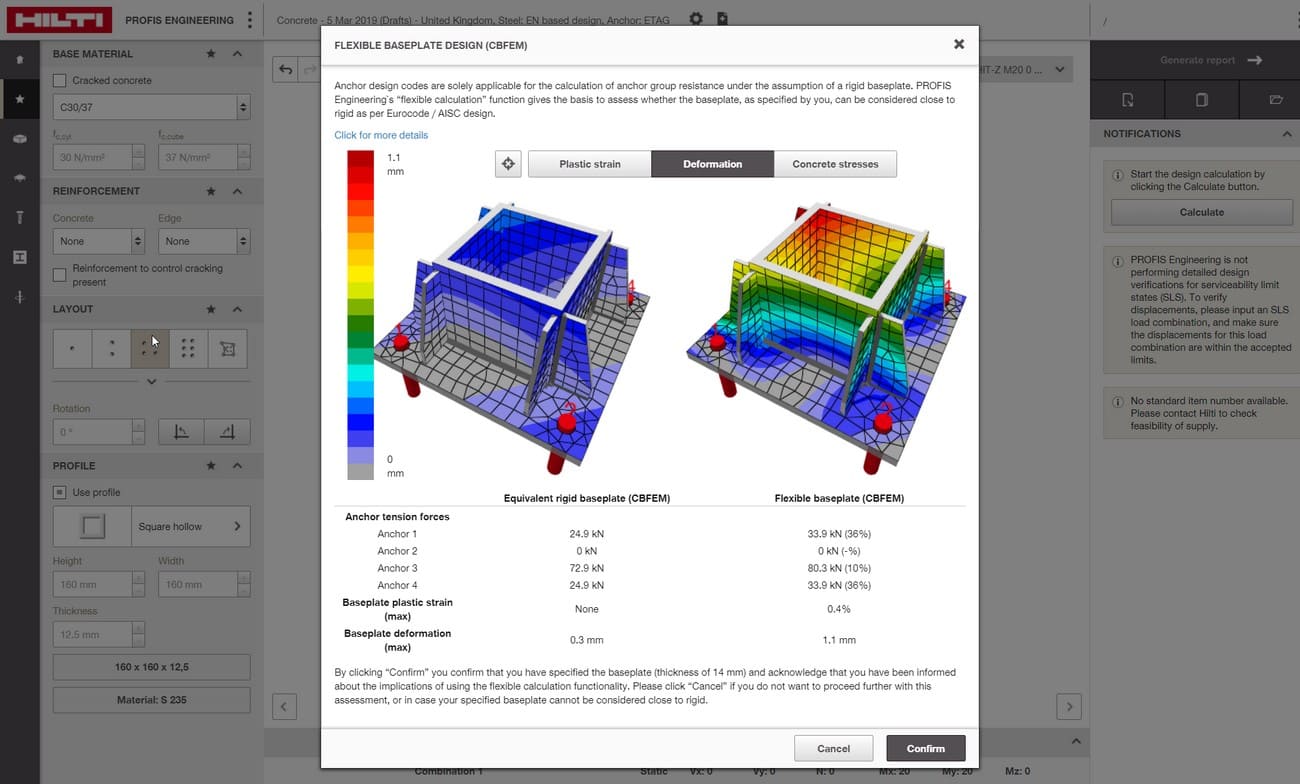Switch to Concrete stresses view

835,164
